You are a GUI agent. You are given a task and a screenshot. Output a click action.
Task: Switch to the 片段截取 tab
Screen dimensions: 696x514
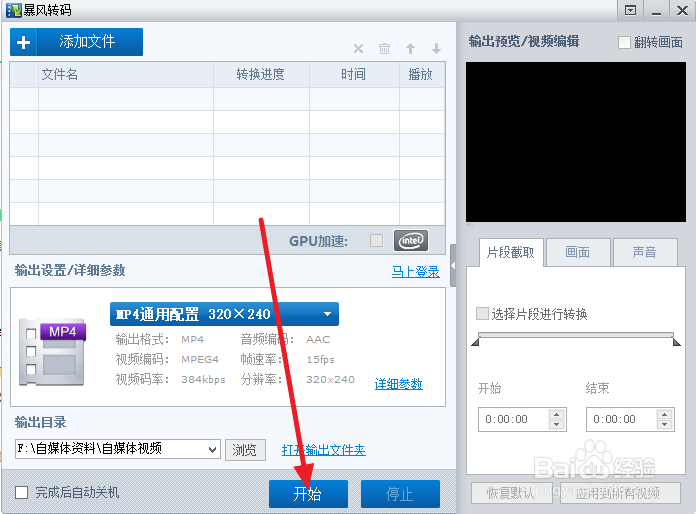[511, 253]
